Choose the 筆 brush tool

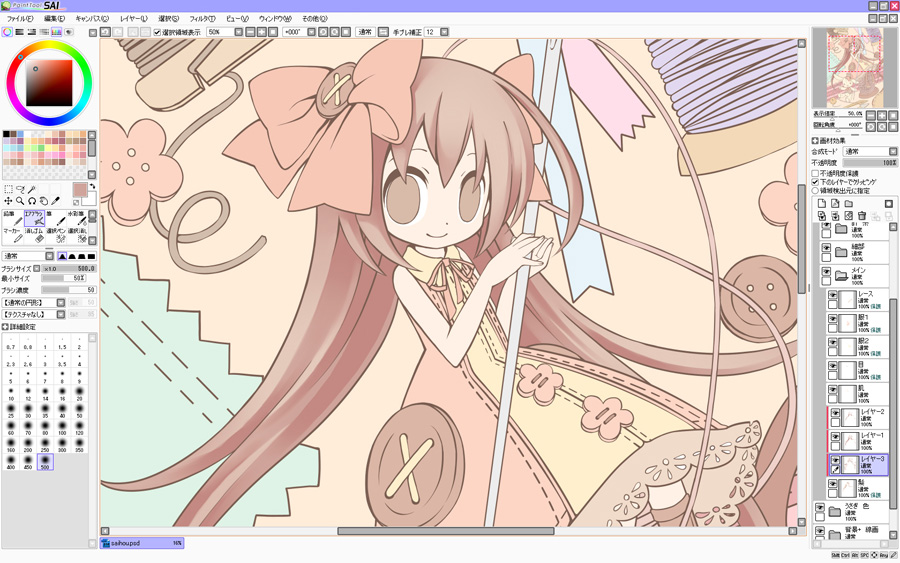pyautogui.click(x=56, y=218)
